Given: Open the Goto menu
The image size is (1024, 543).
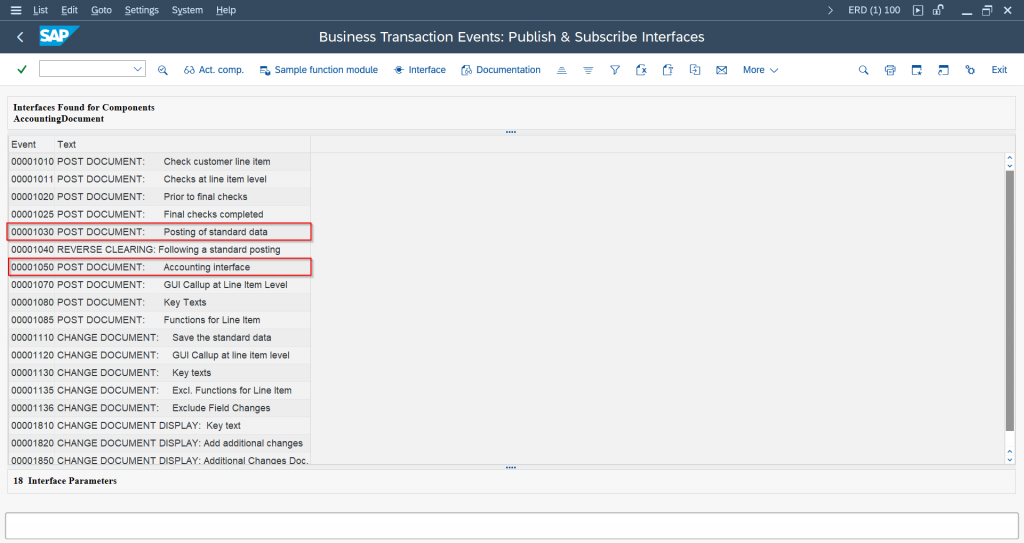Looking at the screenshot, I should pos(101,10).
